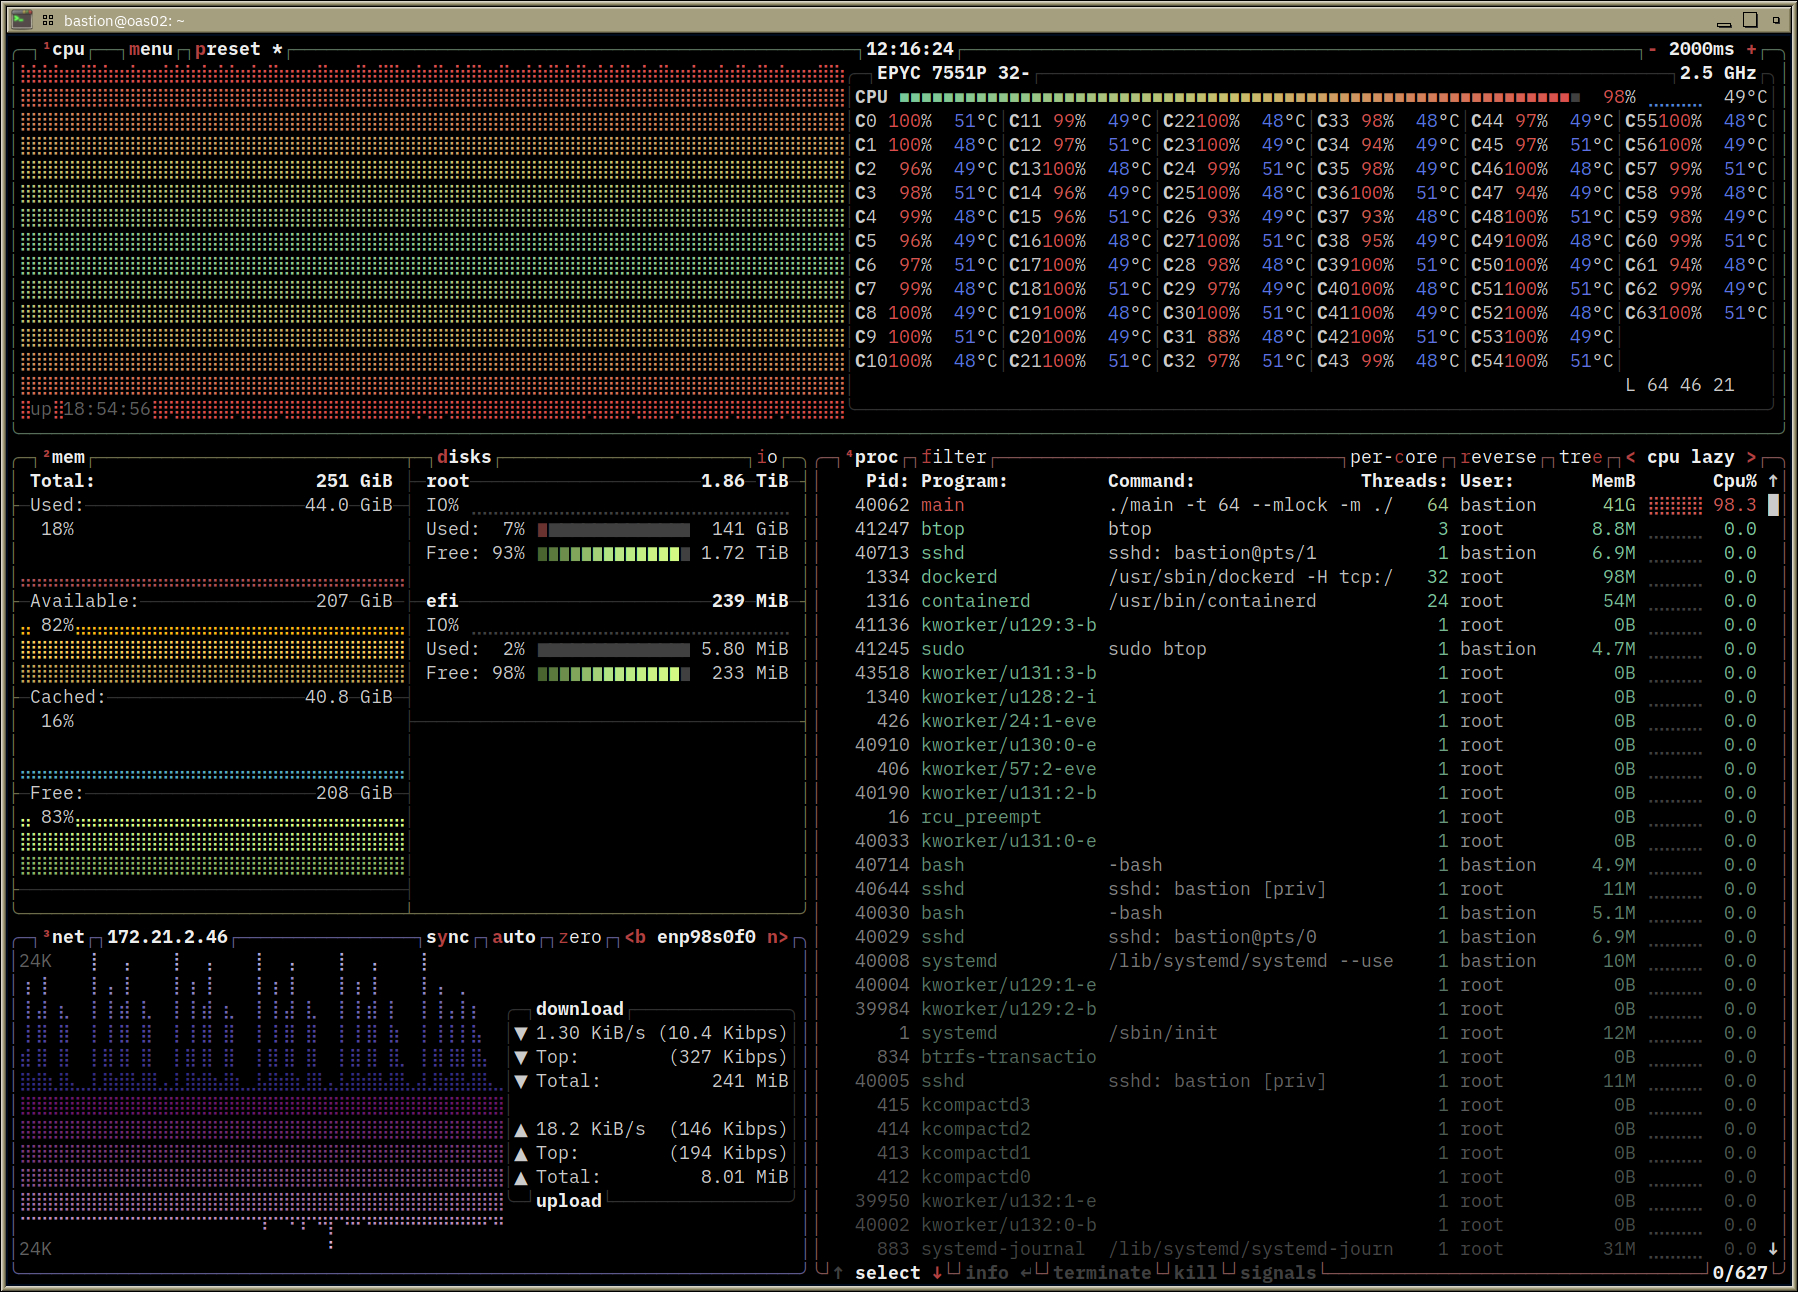Image resolution: width=1798 pixels, height=1292 pixels.
Task: Click the grid icon next to window title
Action: click(x=48, y=20)
